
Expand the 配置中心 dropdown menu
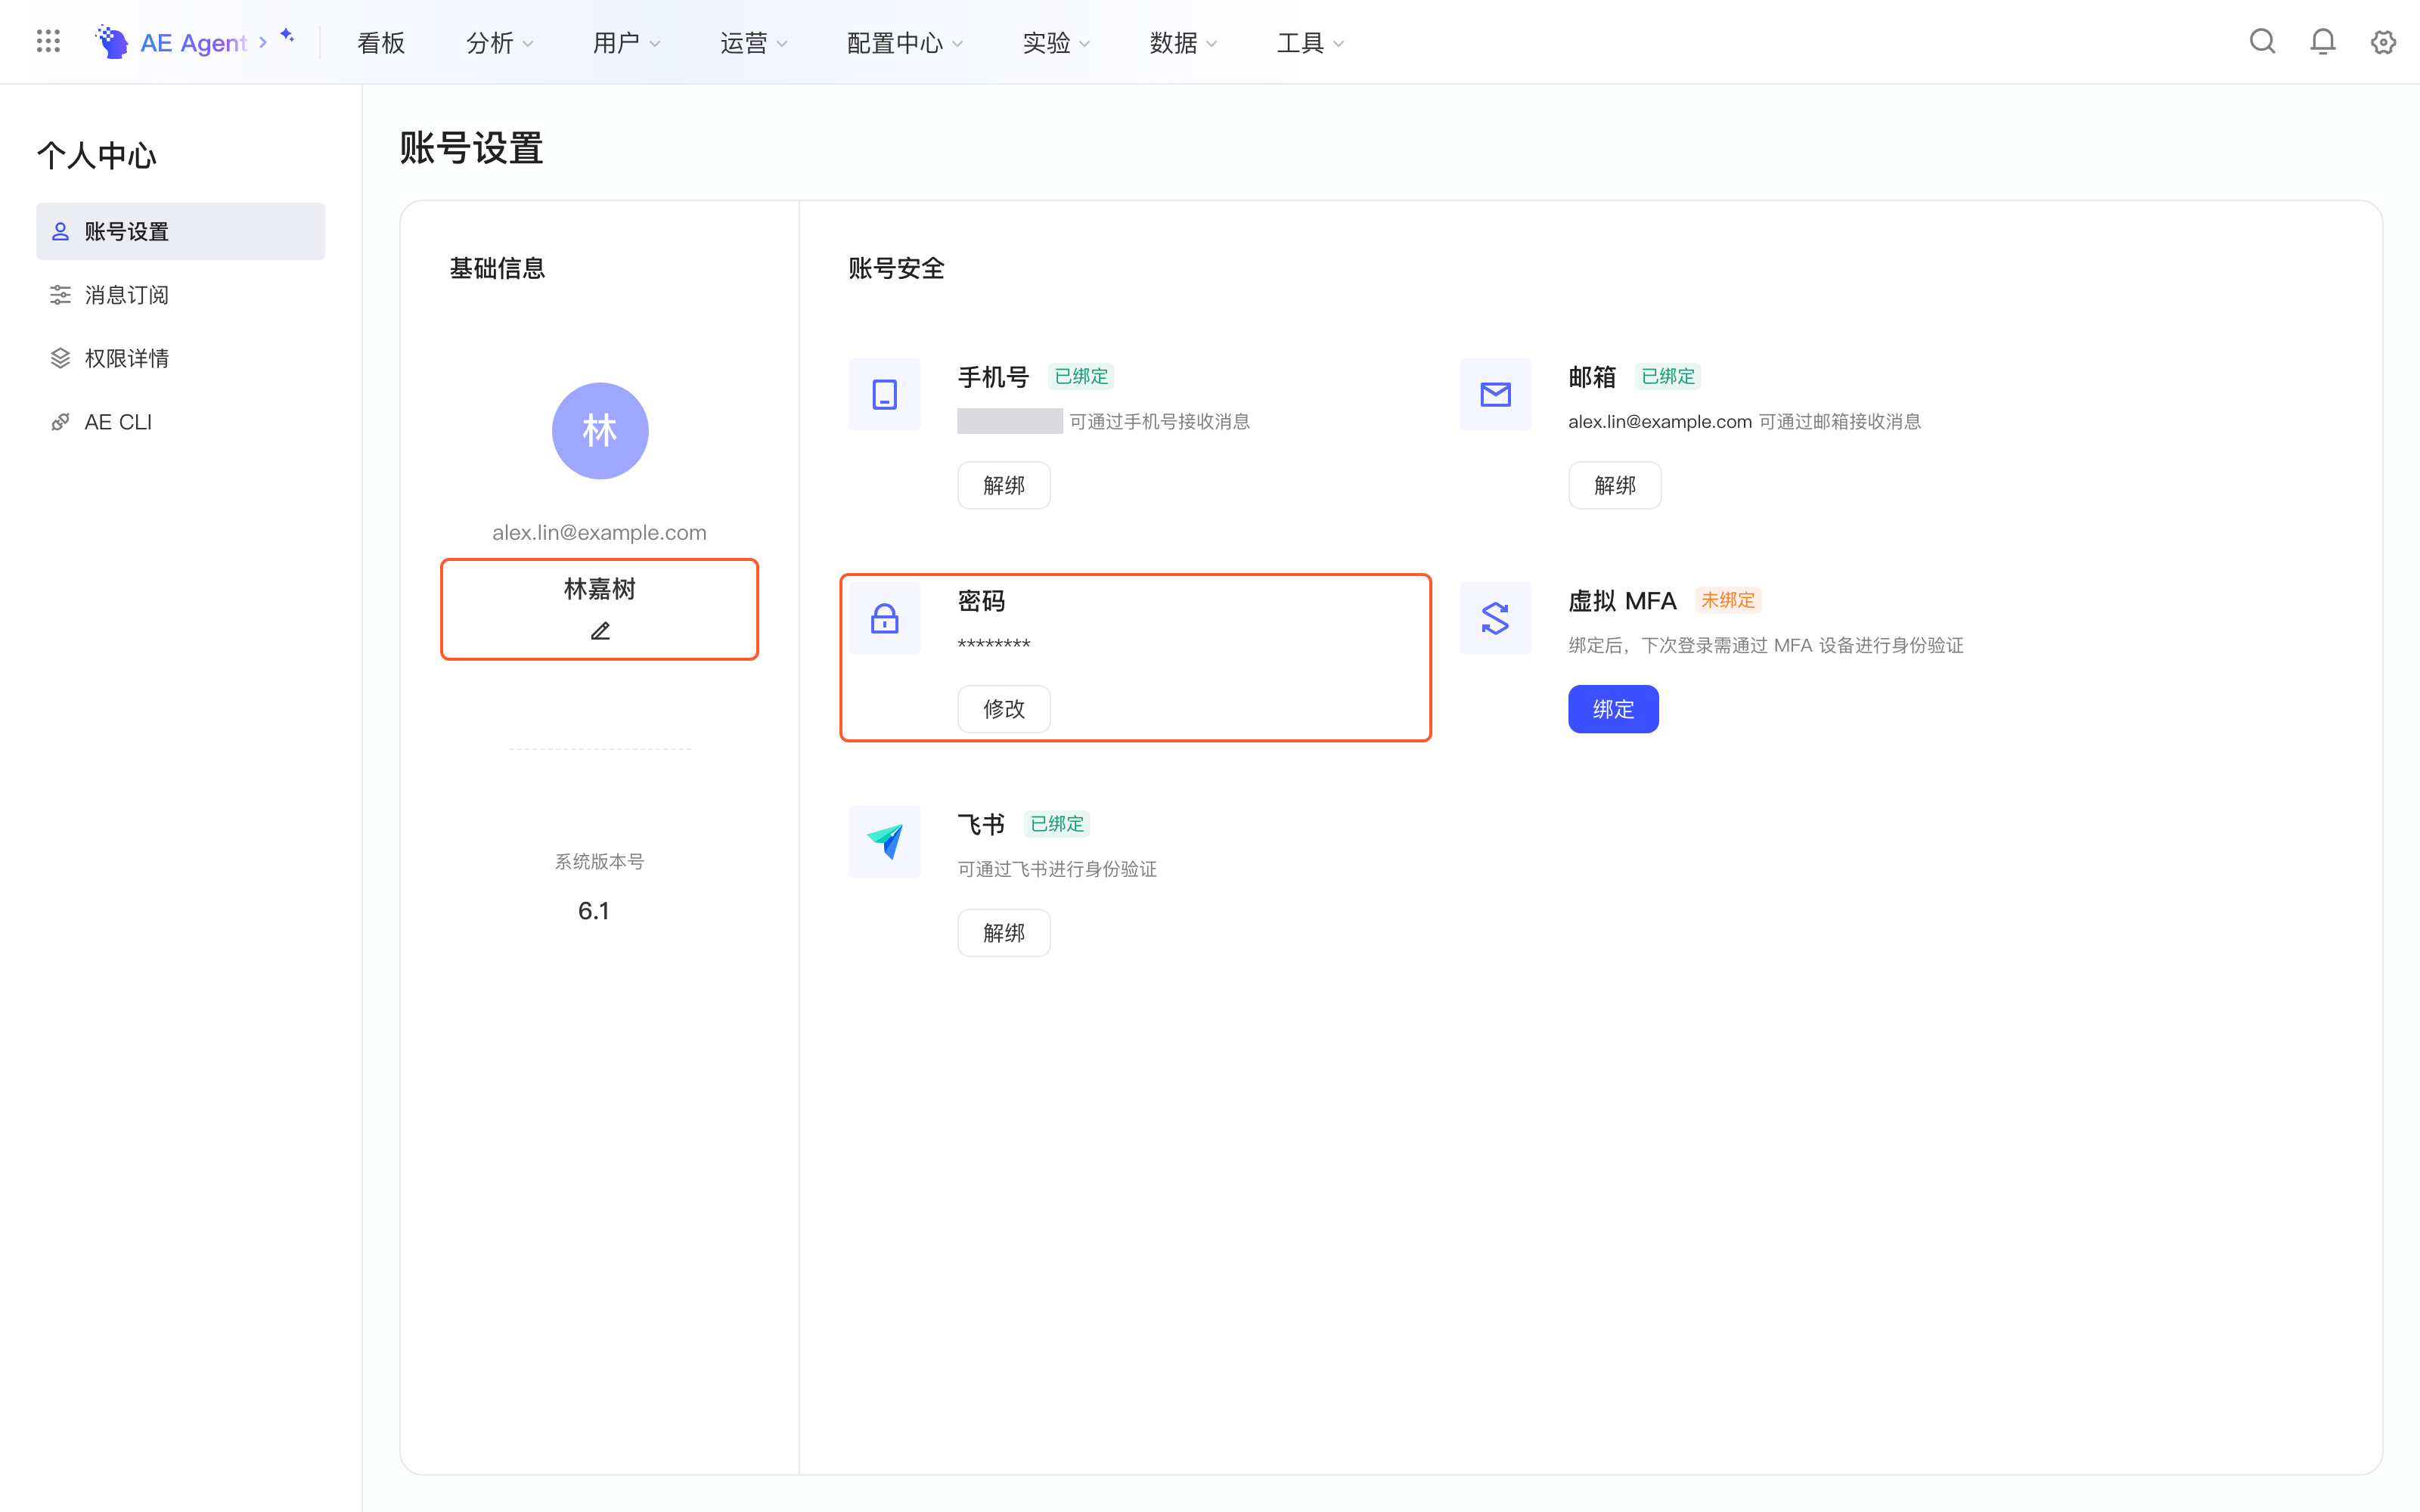pyautogui.click(x=905, y=43)
